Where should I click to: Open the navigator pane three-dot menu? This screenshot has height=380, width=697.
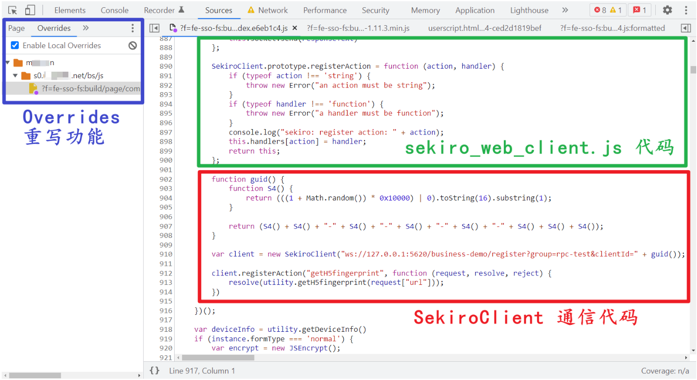(x=132, y=28)
